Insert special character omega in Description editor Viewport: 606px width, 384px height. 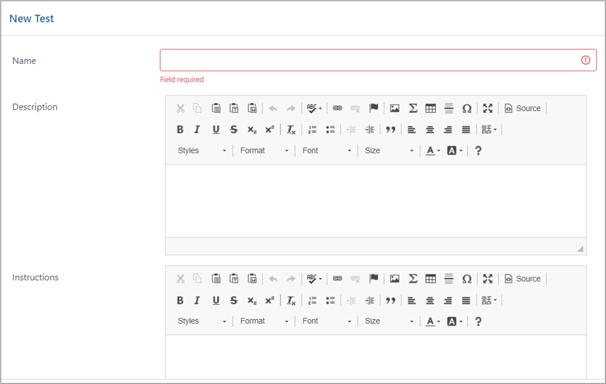click(467, 108)
